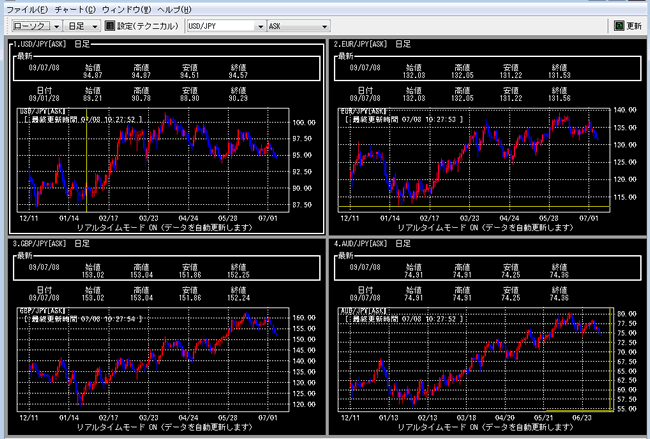Screen dimensions: 650x439
Task: Click GBP/JPY latest low value 151.86 in 最新 box
Action: (x=189, y=275)
